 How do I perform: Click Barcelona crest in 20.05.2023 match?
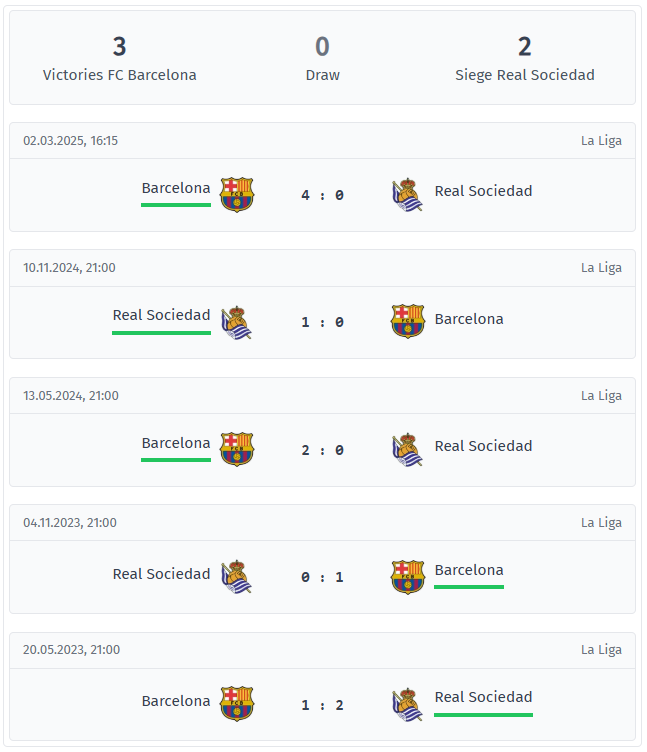(x=237, y=704)
